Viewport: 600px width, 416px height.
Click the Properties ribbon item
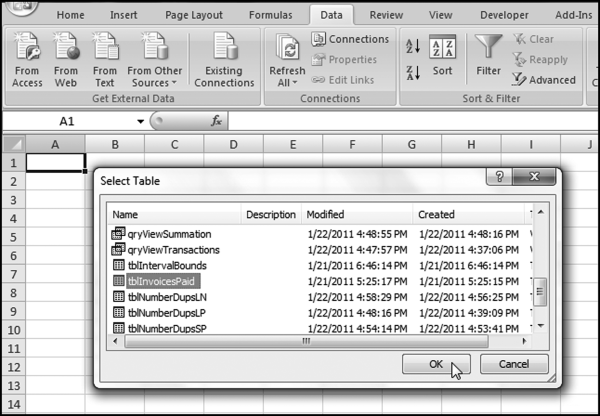[x=344, y=60]
